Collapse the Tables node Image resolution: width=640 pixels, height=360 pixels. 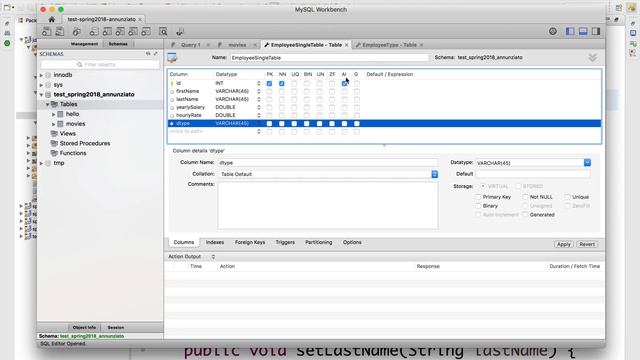(x=47, y=104)
